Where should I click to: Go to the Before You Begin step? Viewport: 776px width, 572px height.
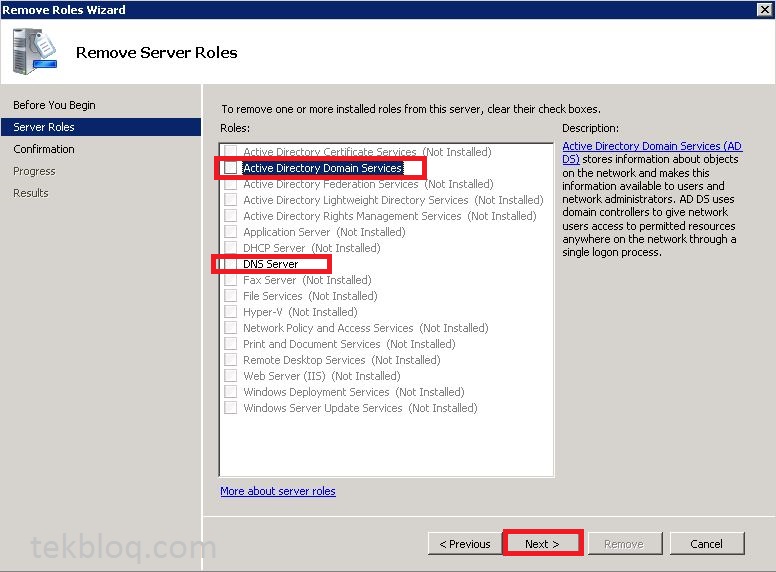coord(54,105)
